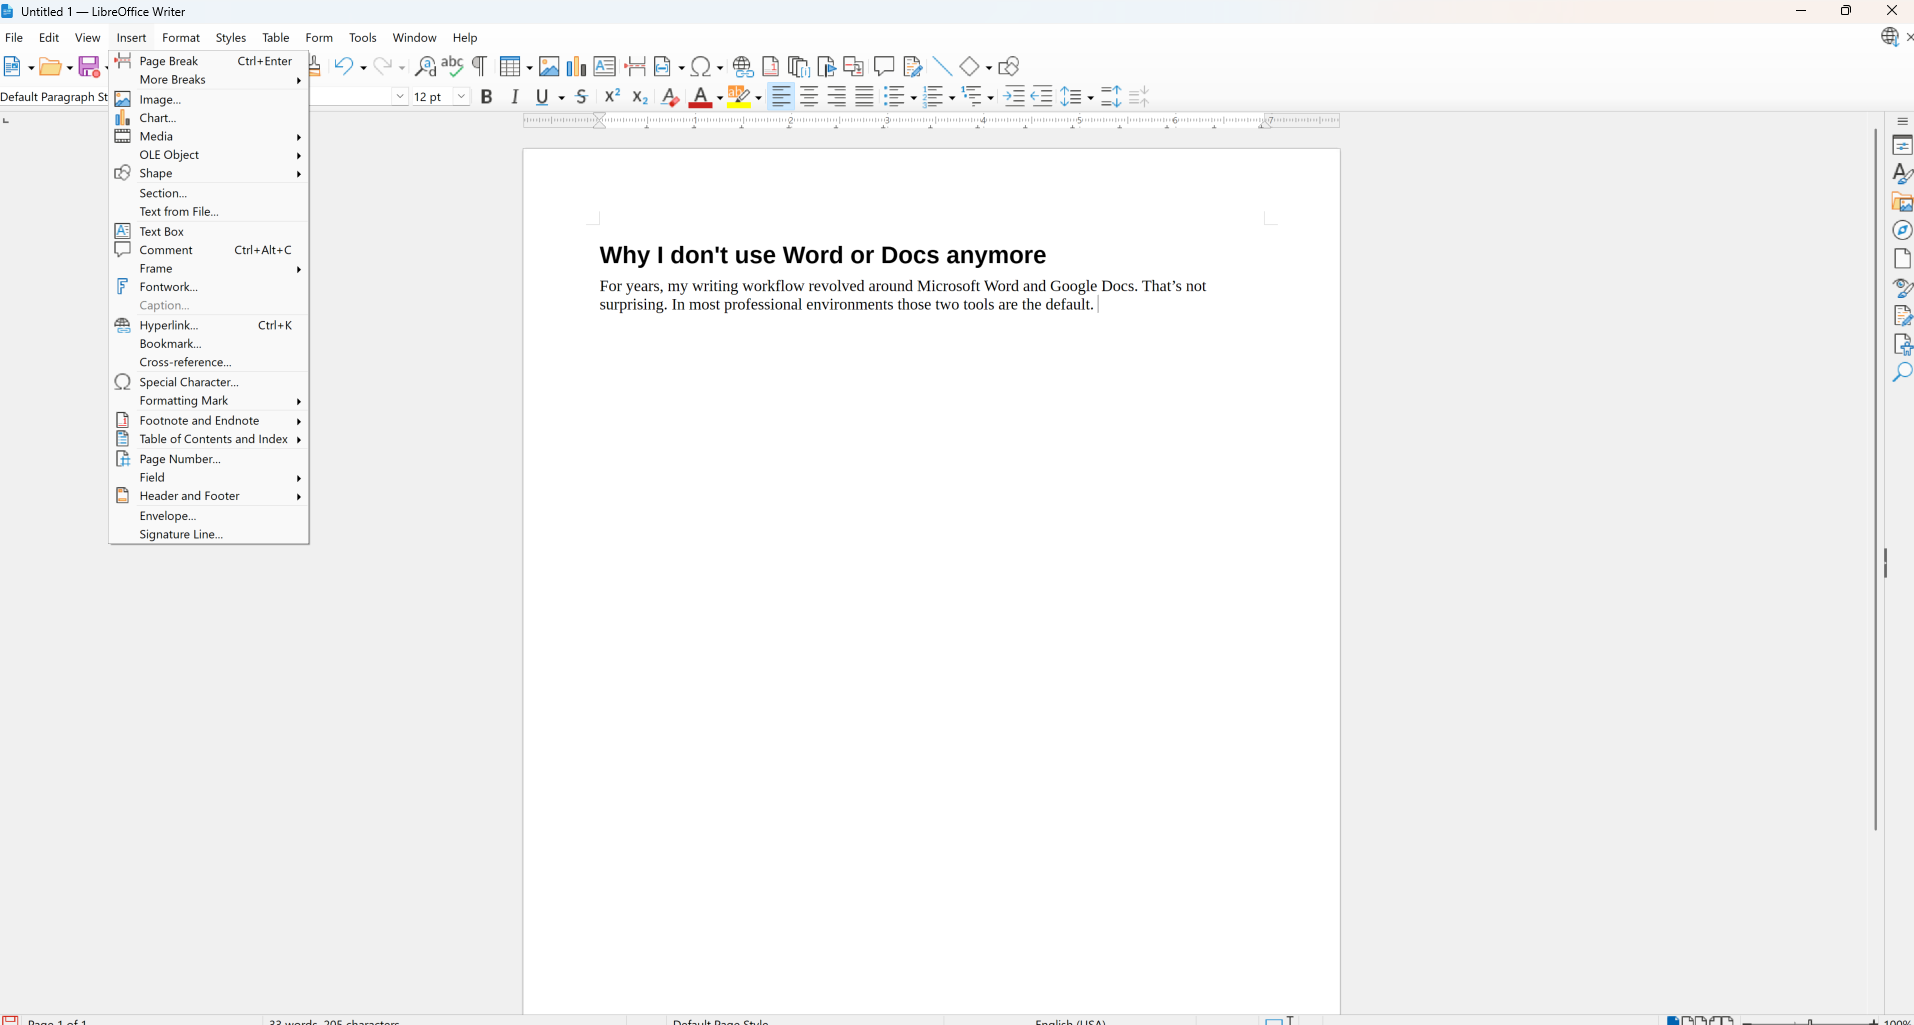Screen dimensions: 1914x1025
Task: Click the Open file folder icon
Action: tap(50, 67)
